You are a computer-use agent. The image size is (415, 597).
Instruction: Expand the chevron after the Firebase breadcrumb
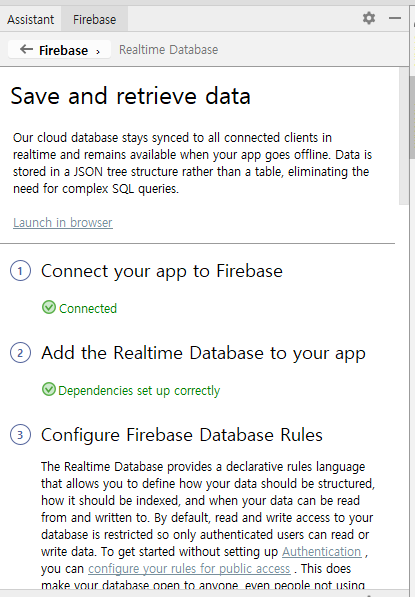coord(98,51)
